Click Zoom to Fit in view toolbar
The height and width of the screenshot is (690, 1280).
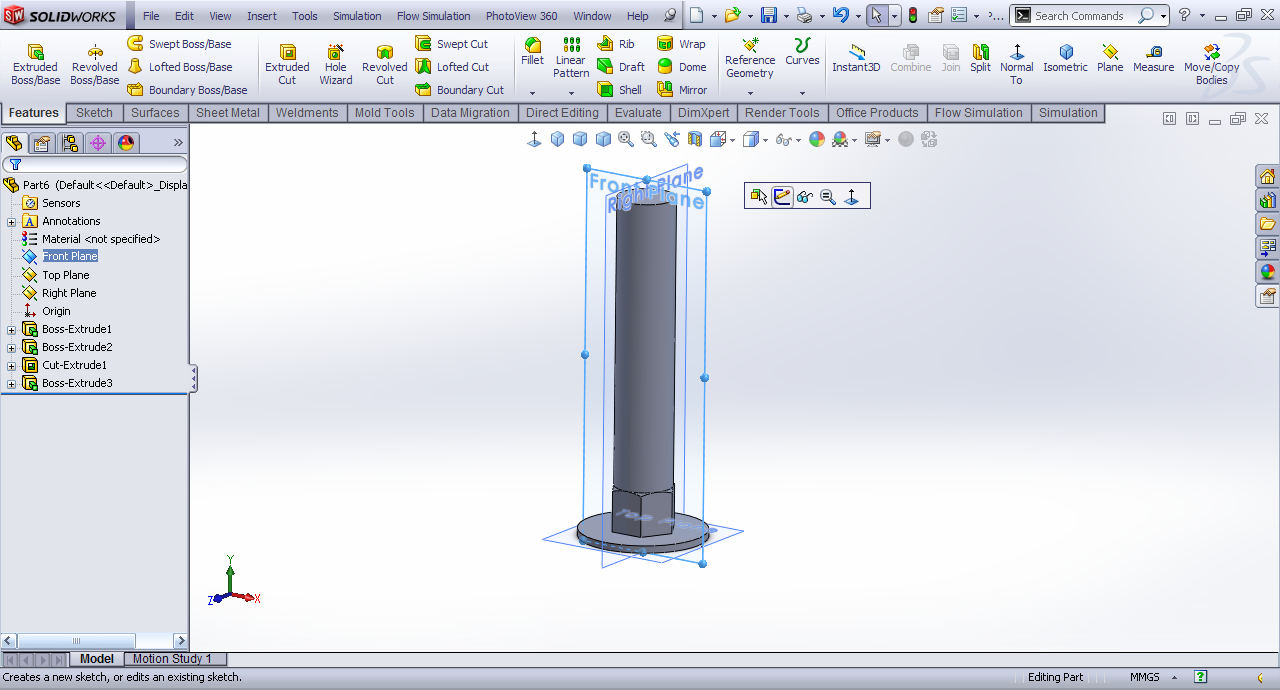(x=626, y=139)
